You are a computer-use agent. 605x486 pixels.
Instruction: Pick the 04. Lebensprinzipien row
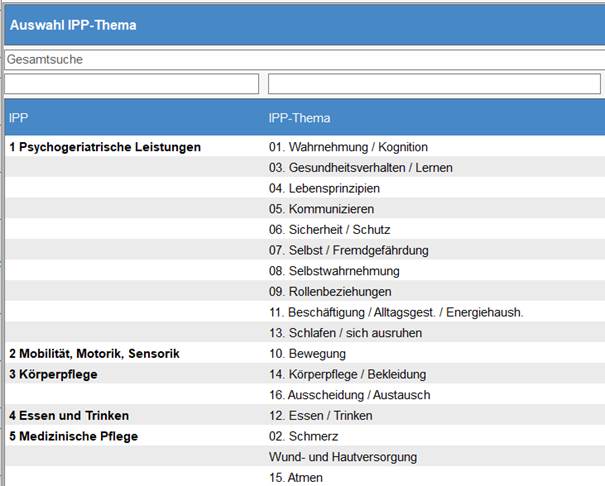click(x=324, y=188)
